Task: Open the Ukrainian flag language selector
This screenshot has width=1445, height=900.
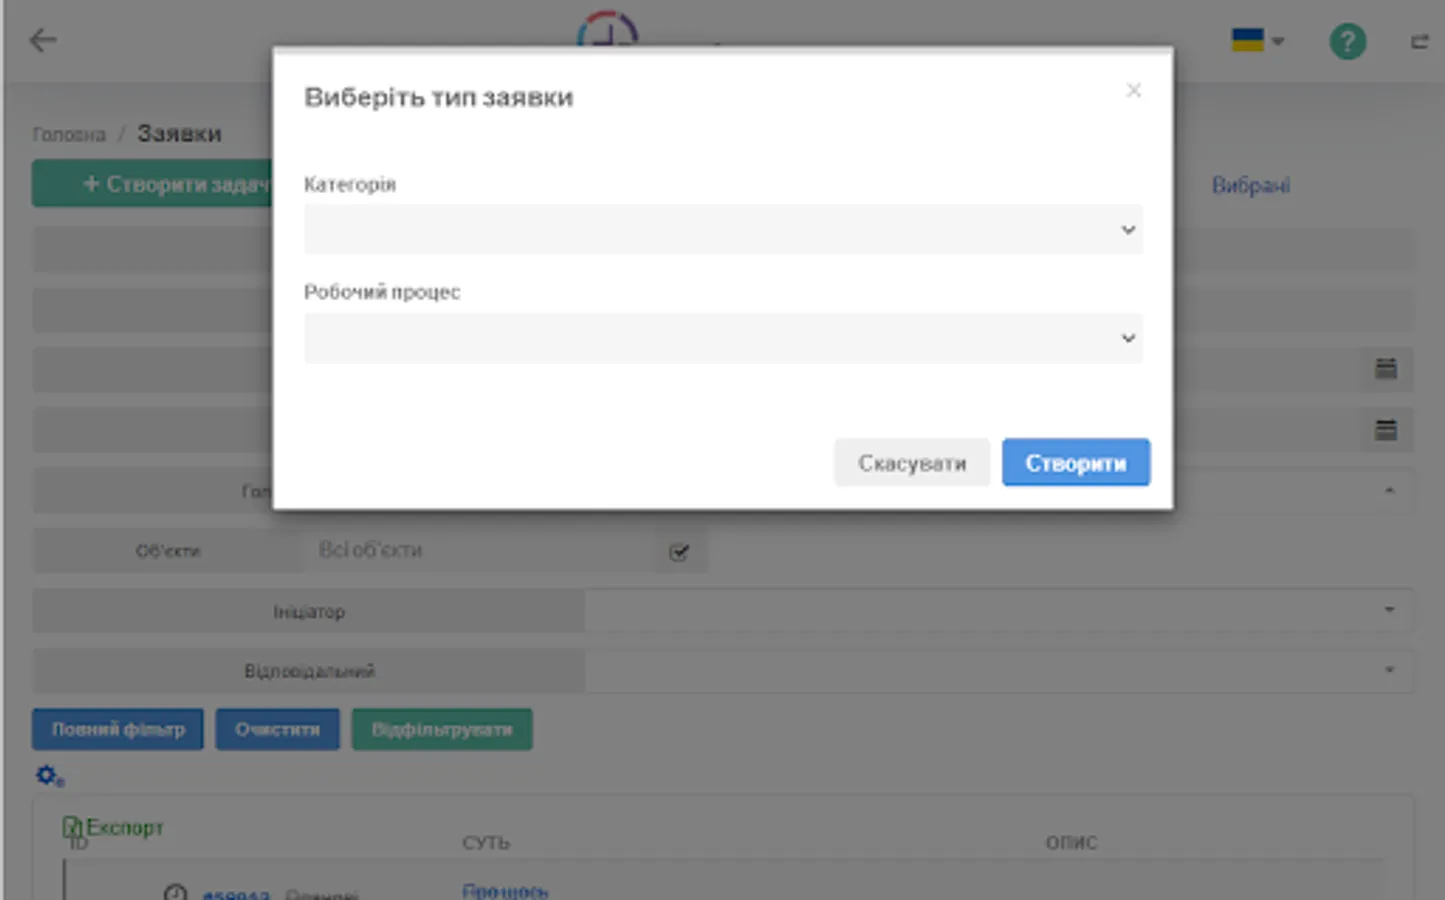Action: [1257, 41]
